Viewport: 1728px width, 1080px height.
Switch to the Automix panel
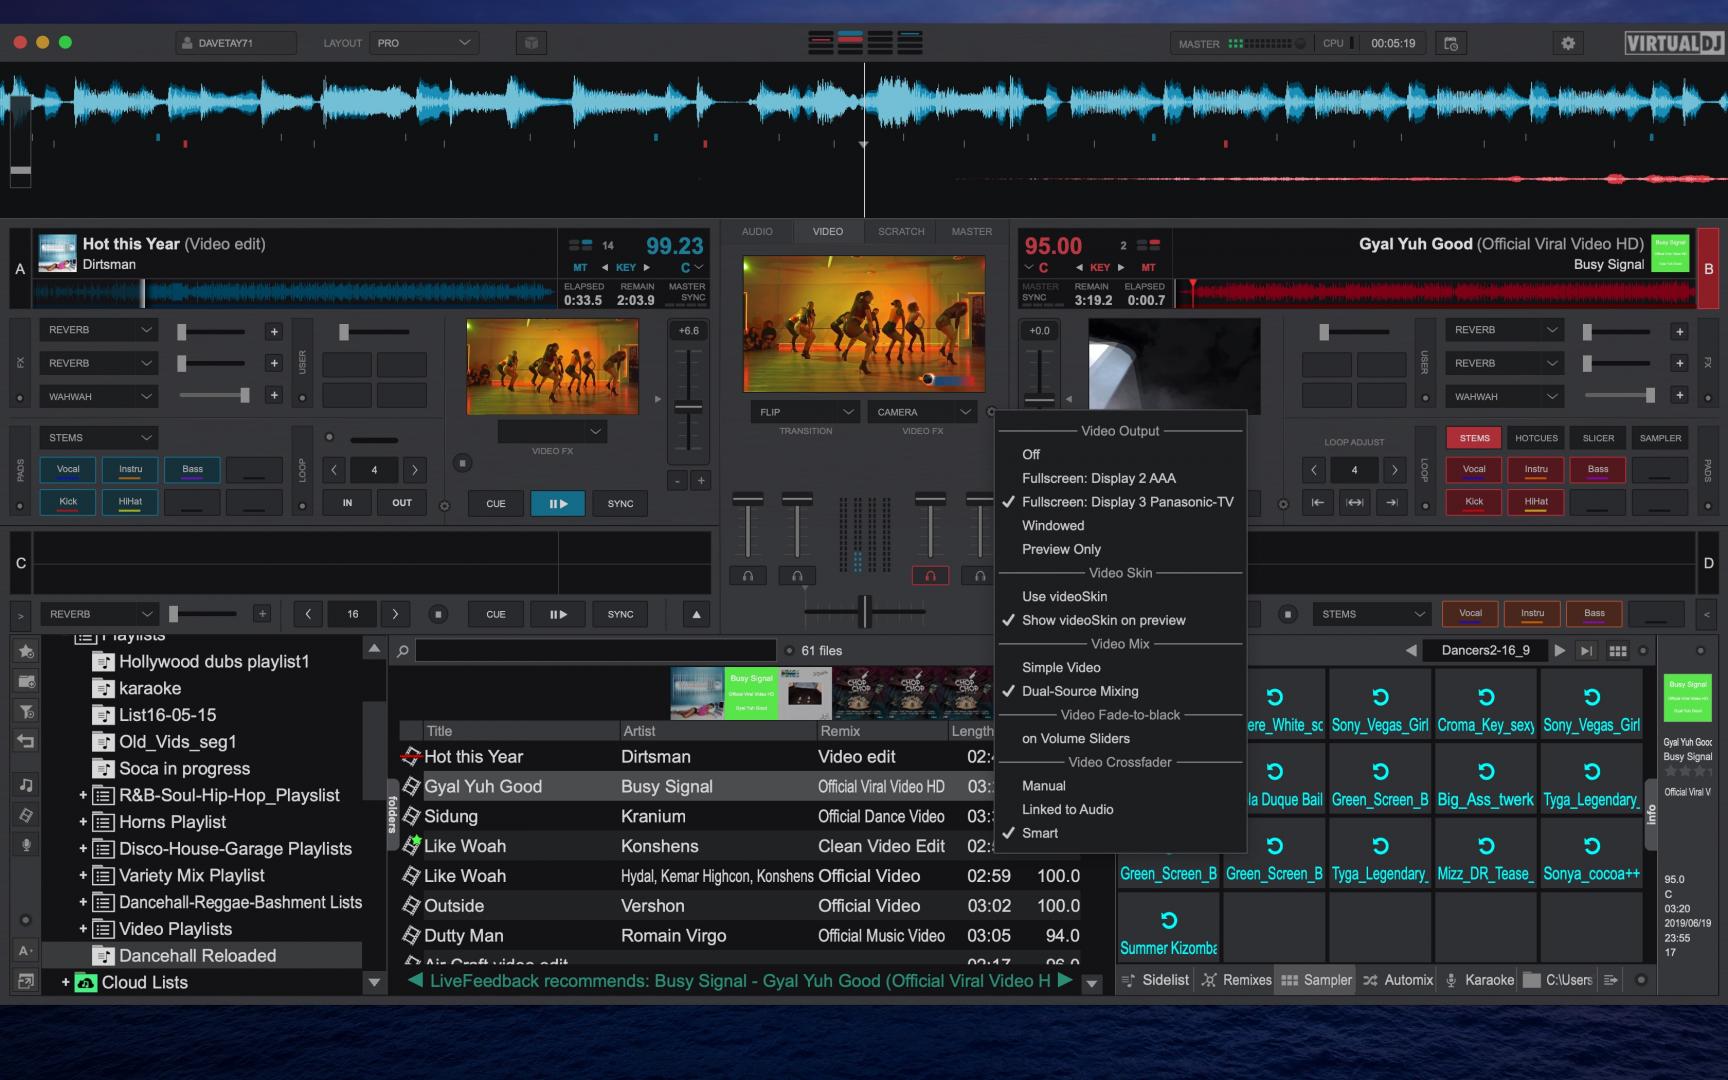point(1406,980)
